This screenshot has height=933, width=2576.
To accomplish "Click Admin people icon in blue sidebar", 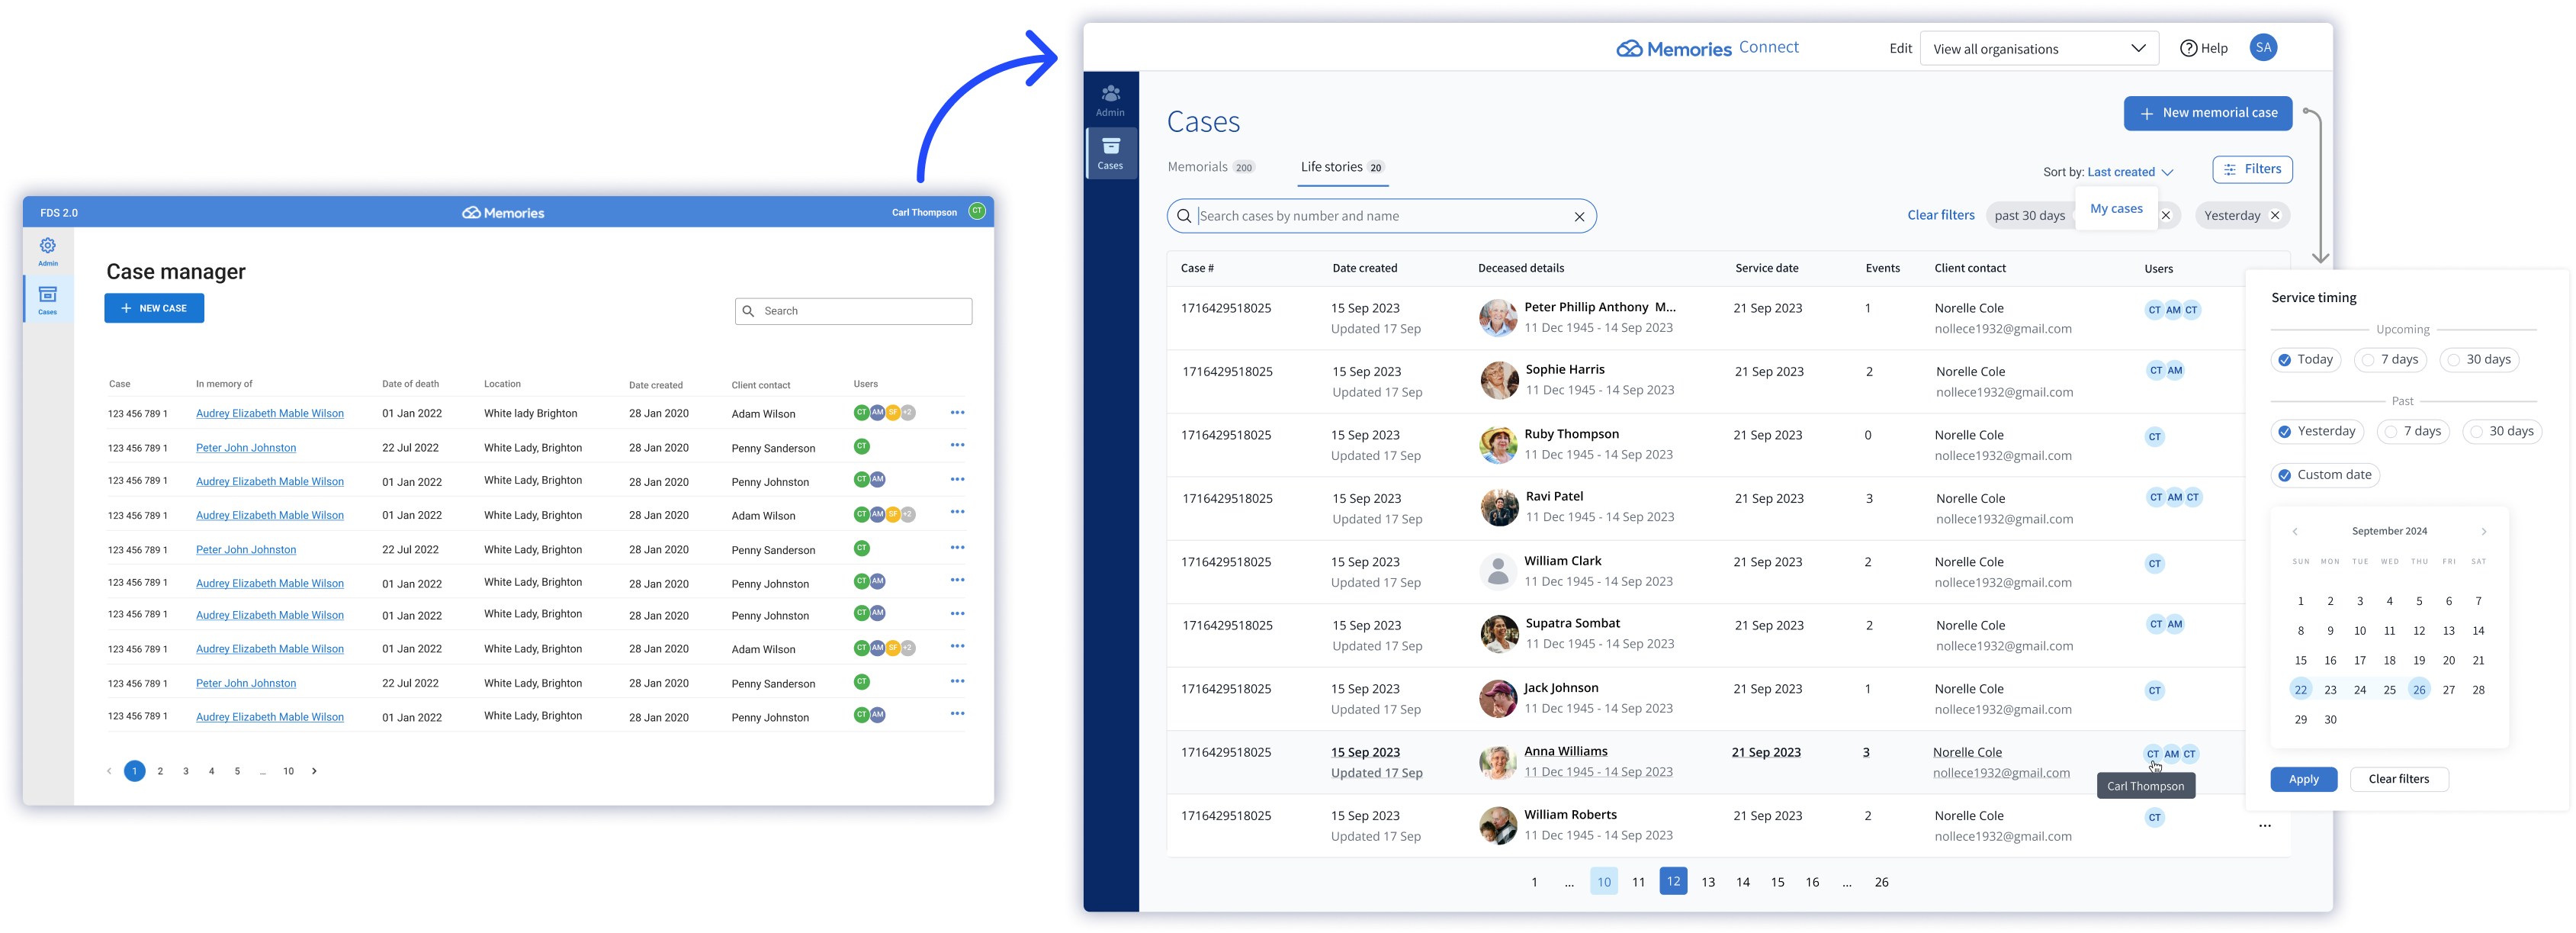I will [x=1110, y=94].
